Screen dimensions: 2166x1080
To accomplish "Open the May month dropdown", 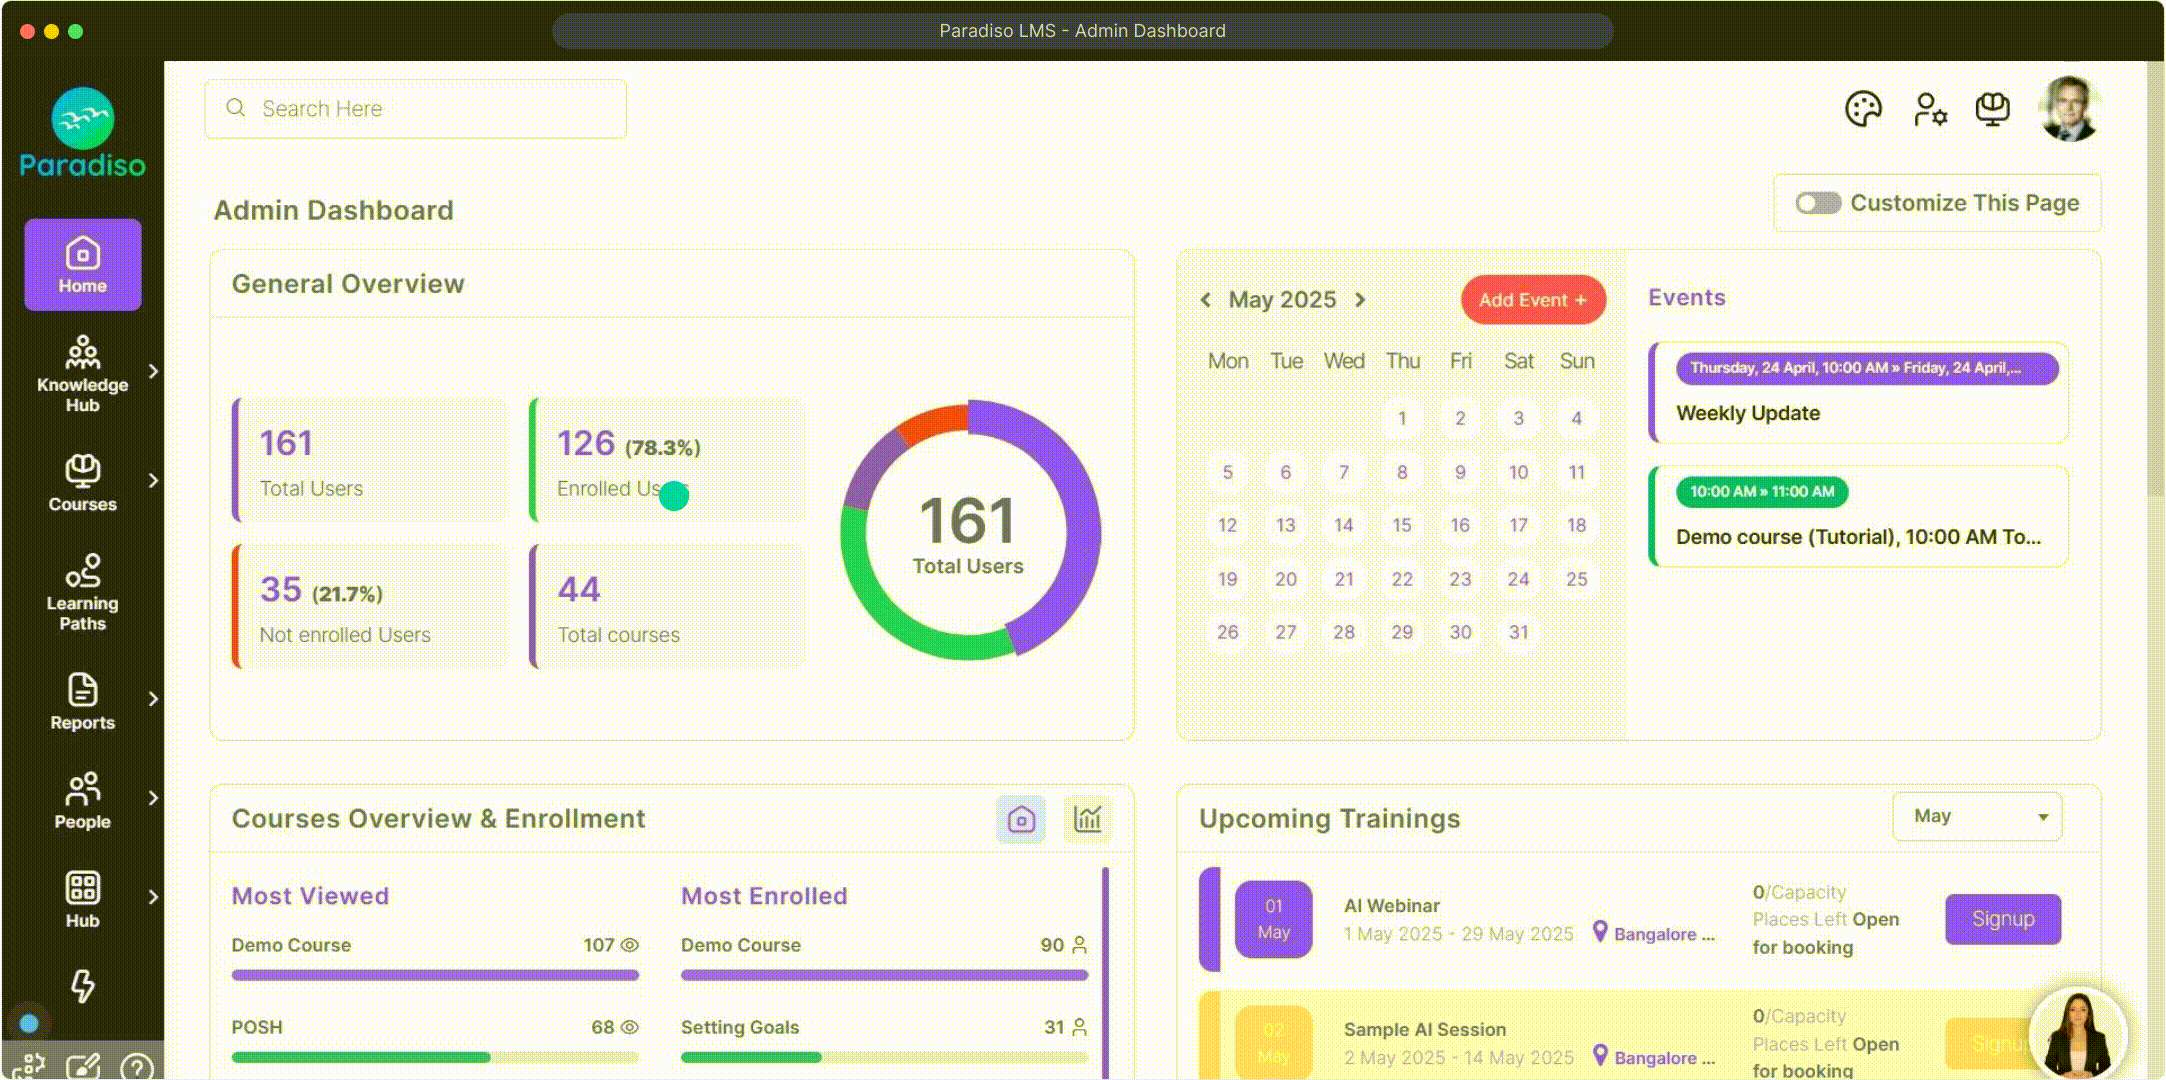I will point(1976,816).
